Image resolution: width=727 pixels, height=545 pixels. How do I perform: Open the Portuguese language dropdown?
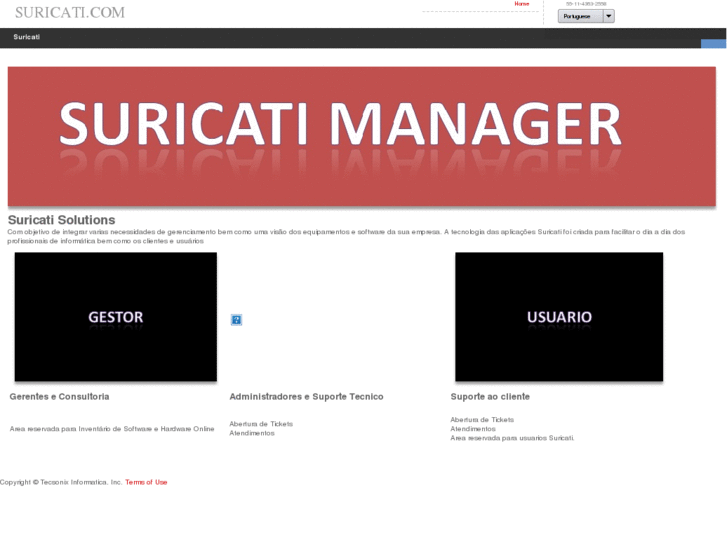click(586, 16)
